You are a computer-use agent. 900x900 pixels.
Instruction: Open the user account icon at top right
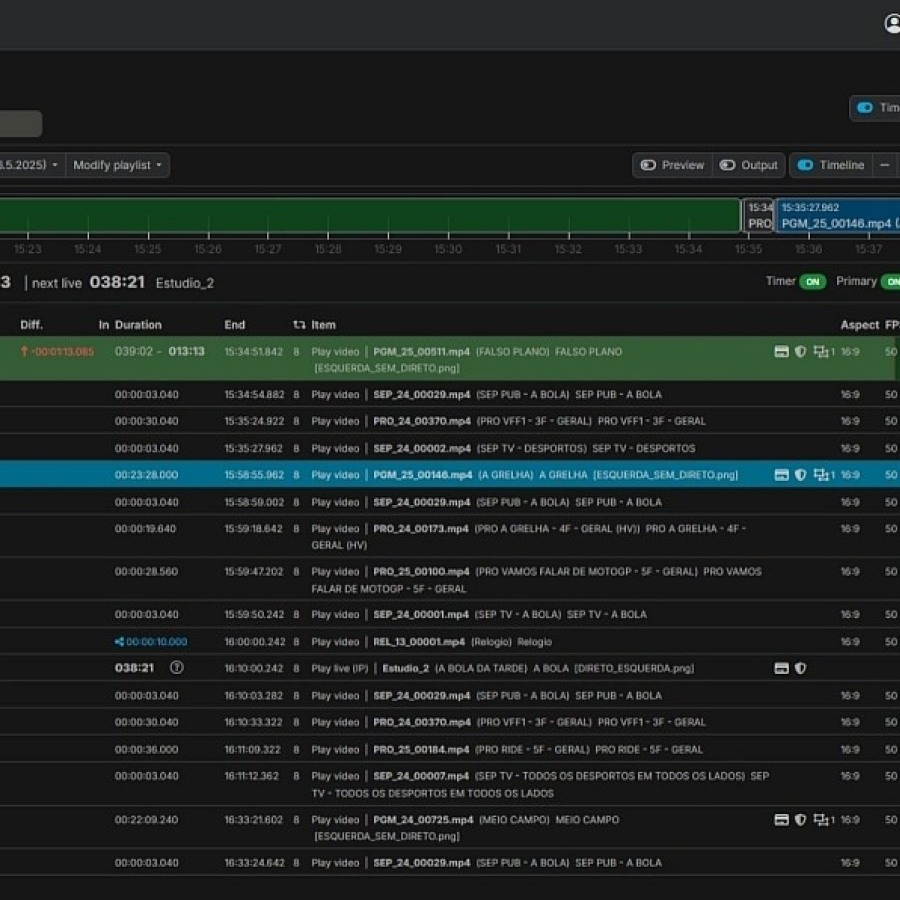[892, 23]
